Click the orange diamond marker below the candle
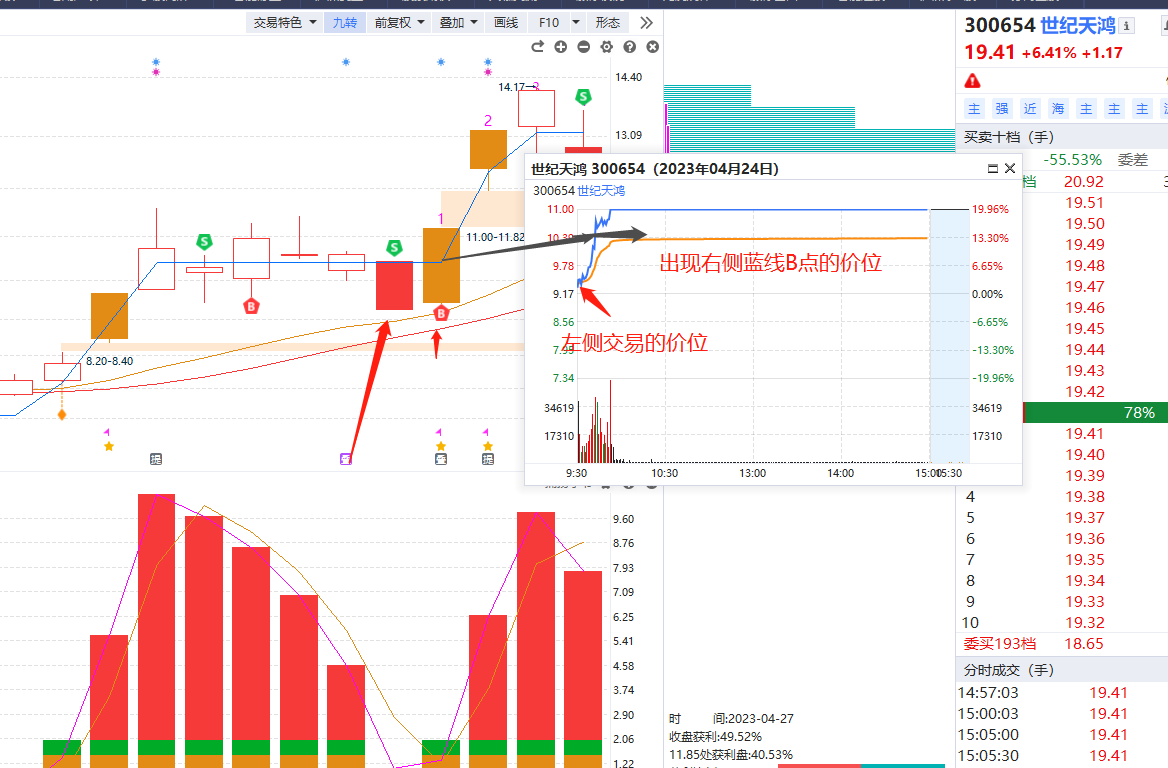Image resolution: width=1168 pixels, height=768 pixels. pos(62,414)
